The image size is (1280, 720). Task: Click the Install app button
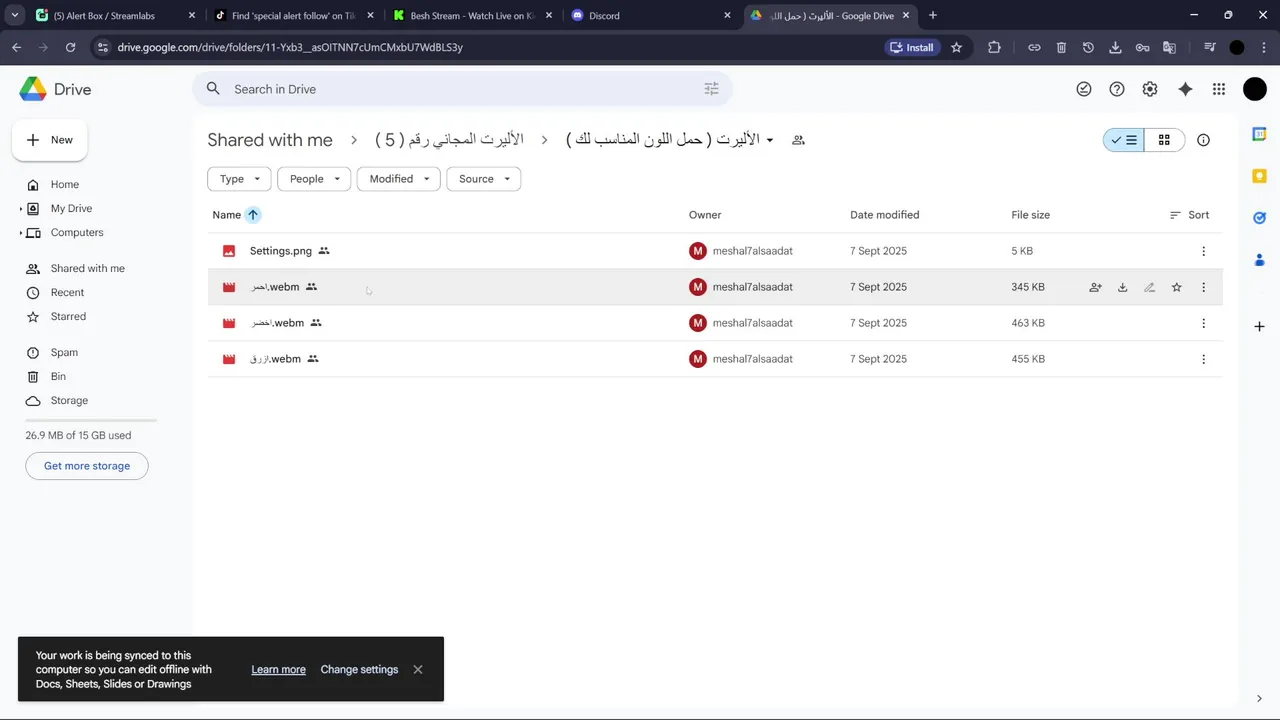pyautogui.click(x=911, y=47)
